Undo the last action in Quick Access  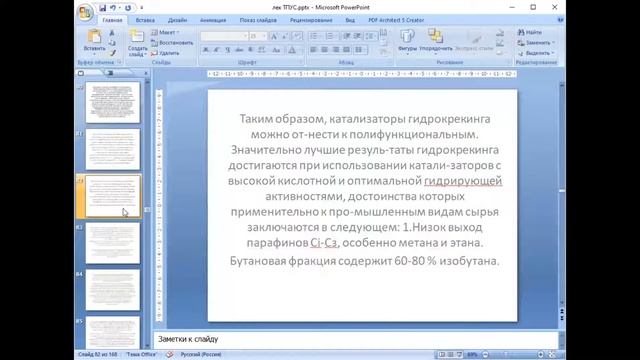pos(113,8)
